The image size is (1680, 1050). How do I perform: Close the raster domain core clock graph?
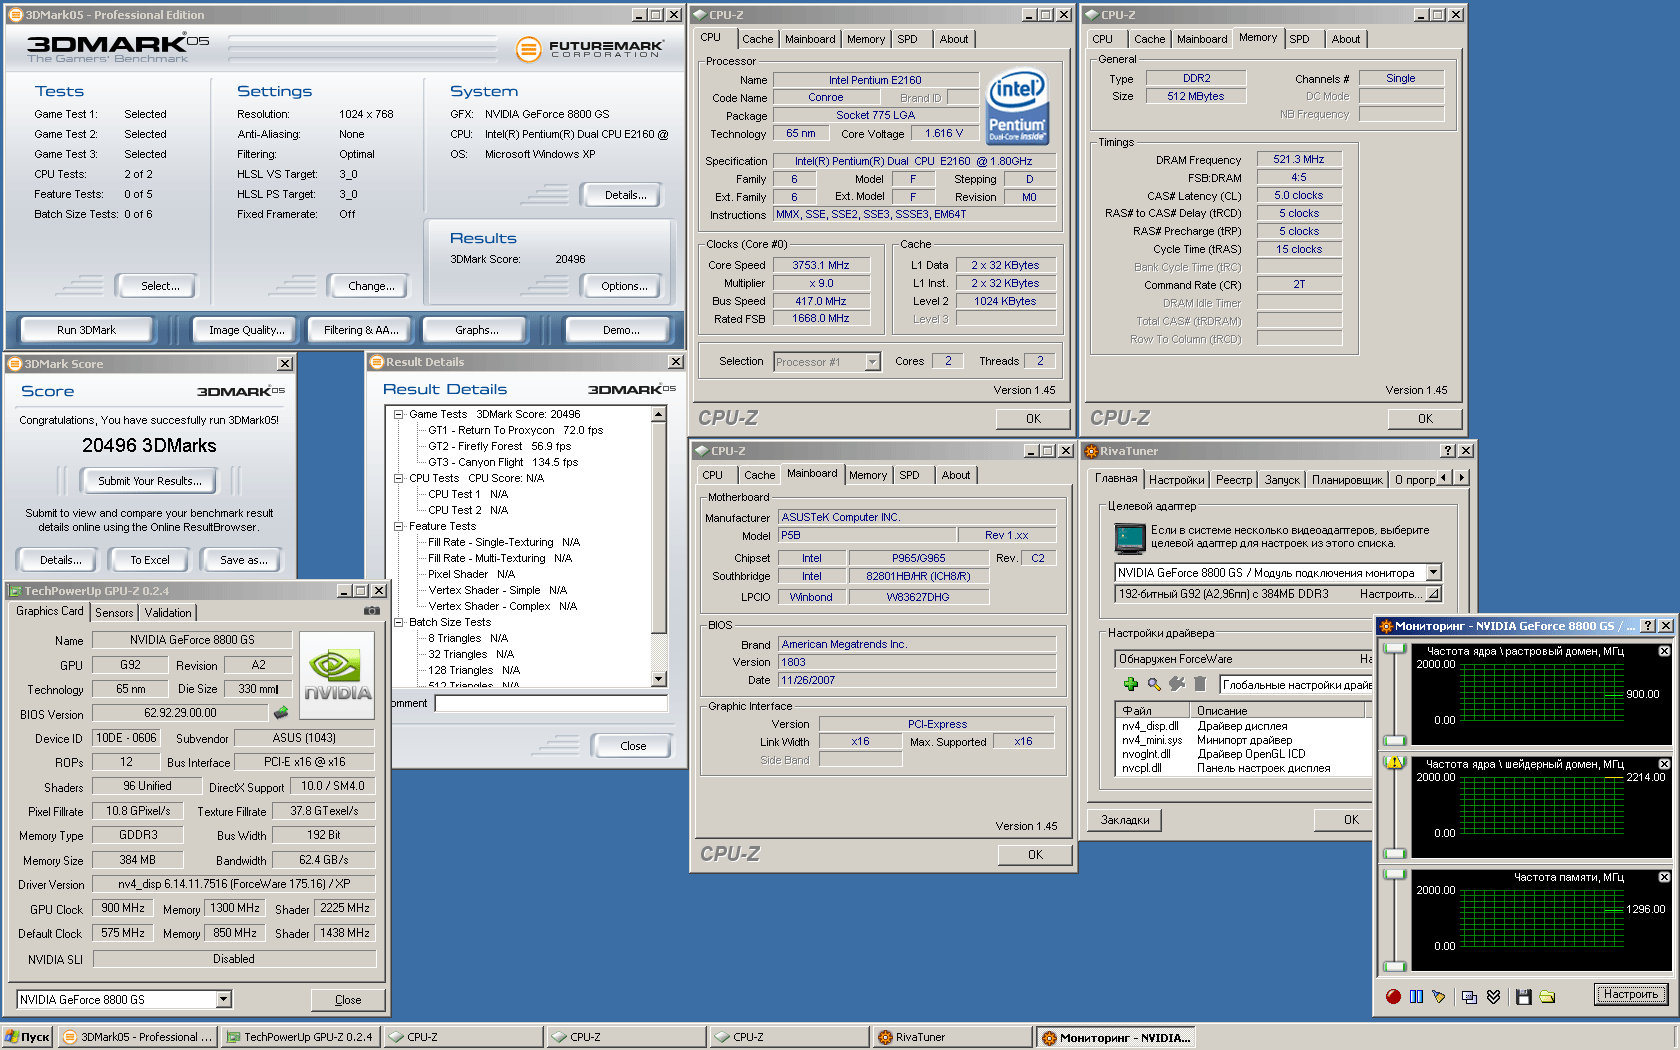[1664, 651]
